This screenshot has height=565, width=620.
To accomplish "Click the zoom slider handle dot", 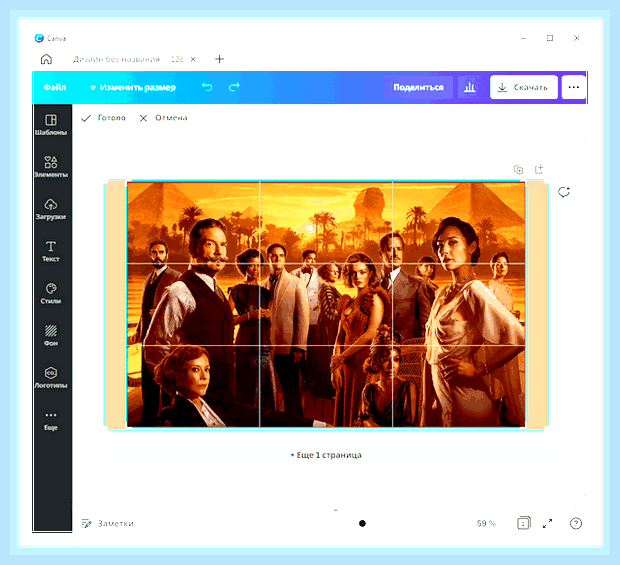I will 362,523.
